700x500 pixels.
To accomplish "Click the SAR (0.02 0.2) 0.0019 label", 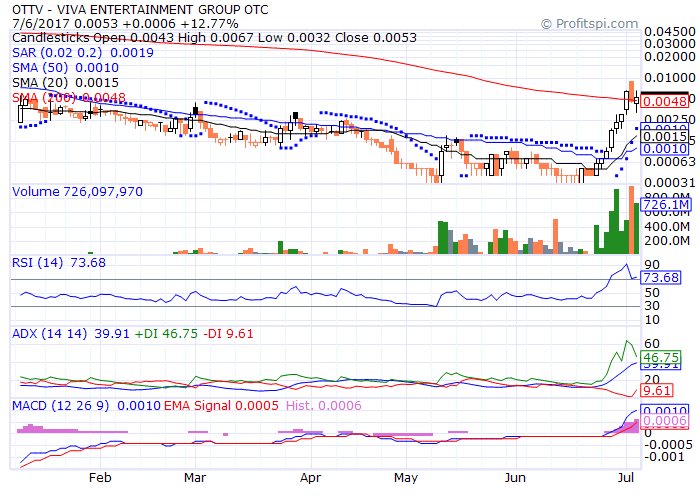I will point(83,53).
